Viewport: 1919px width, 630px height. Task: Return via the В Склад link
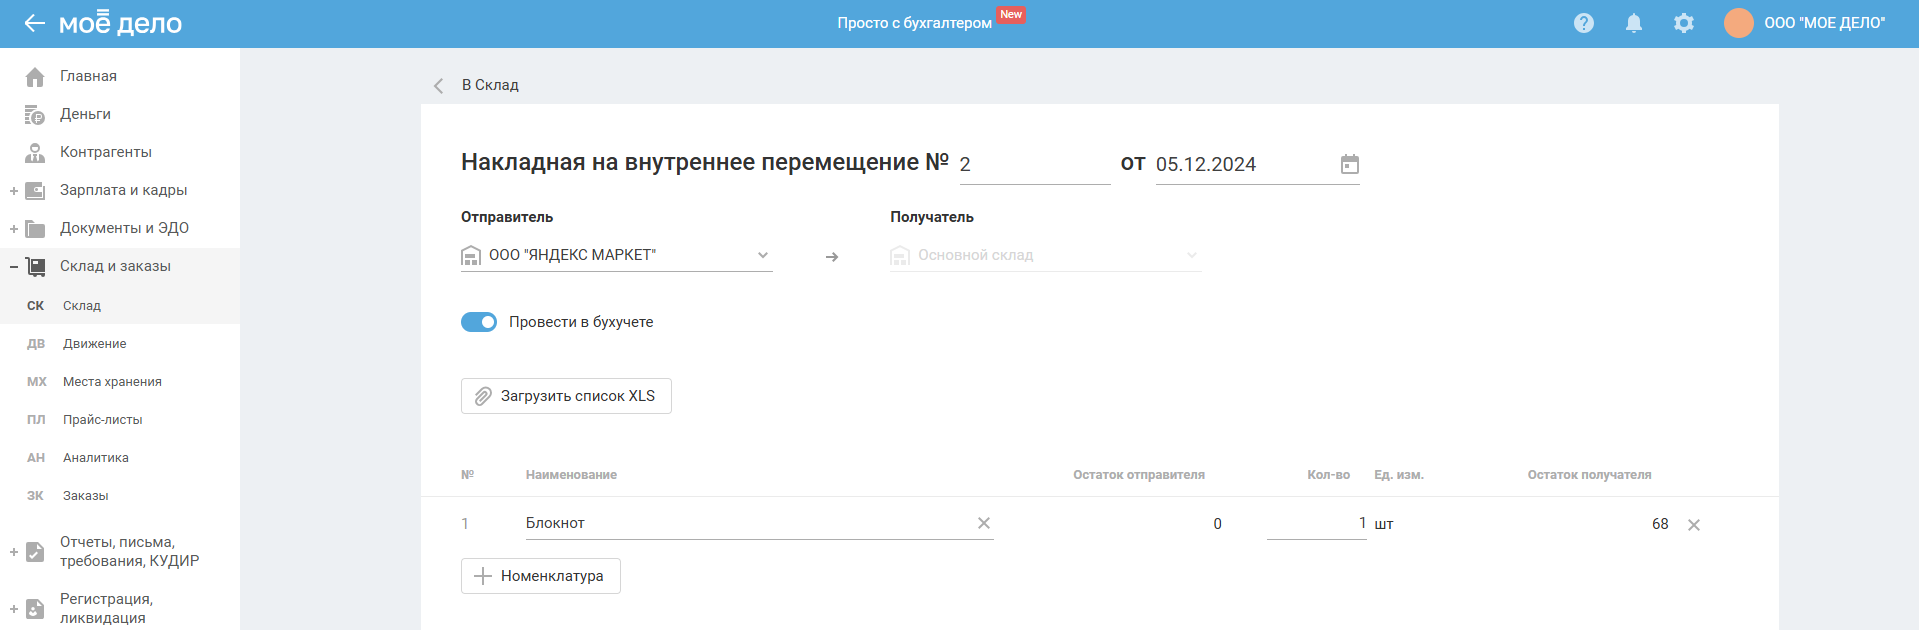pos(490,85)
